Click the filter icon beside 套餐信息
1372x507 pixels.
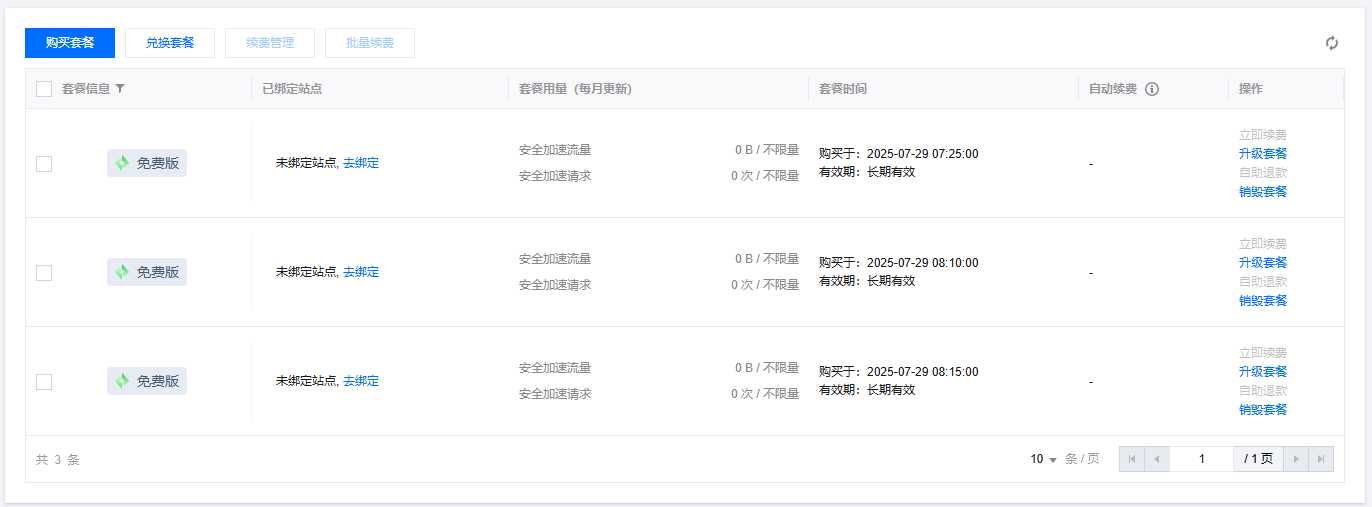click(x=120, y=89)
